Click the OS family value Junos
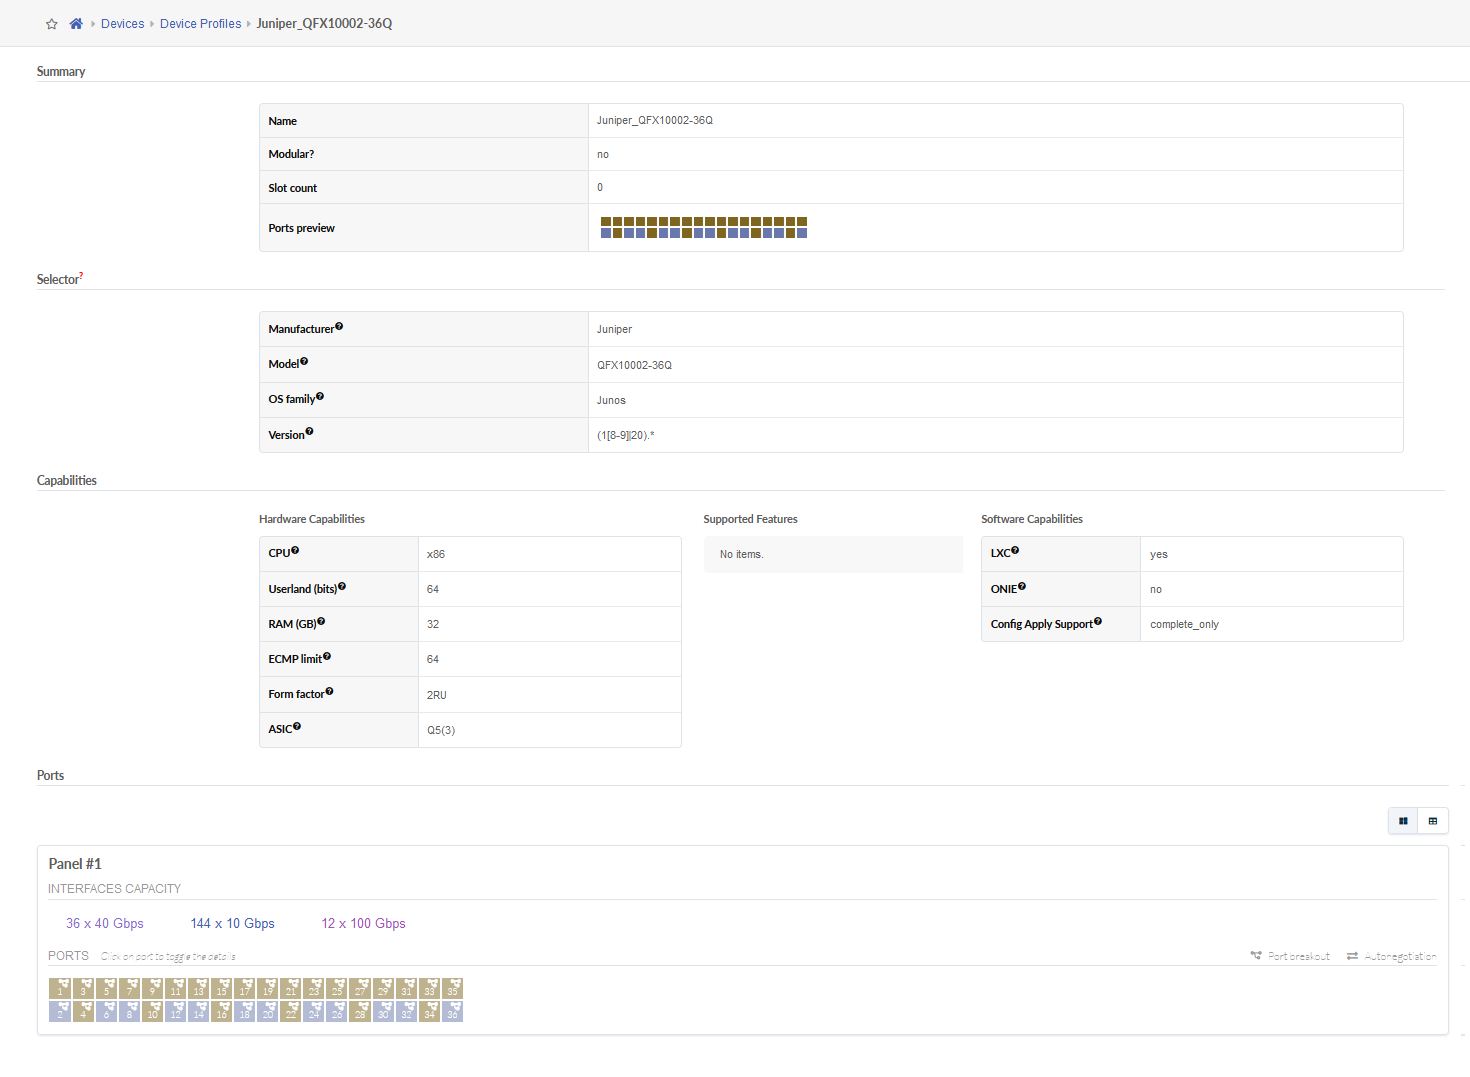This screenshot has height=1077, width=1470. (612, 400)
